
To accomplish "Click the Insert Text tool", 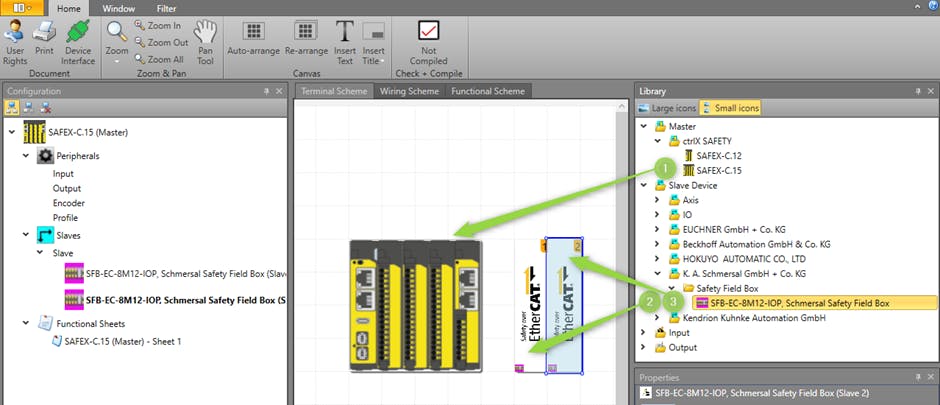I will (x=345, y=38).
